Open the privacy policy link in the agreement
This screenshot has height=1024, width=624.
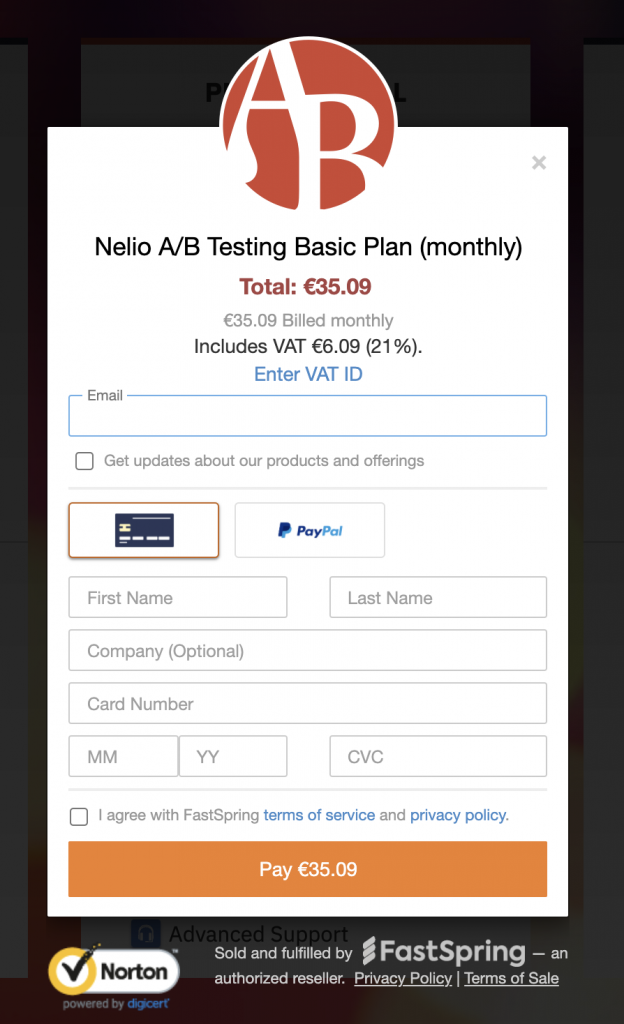(x=458, y=815)
